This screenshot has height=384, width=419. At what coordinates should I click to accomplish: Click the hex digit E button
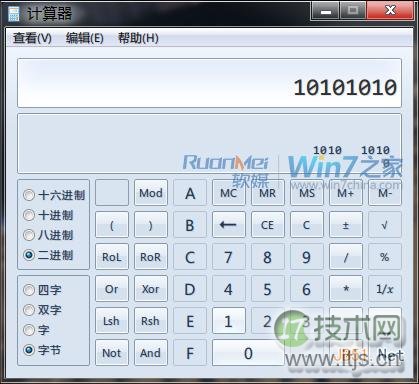tap(190, 321)
